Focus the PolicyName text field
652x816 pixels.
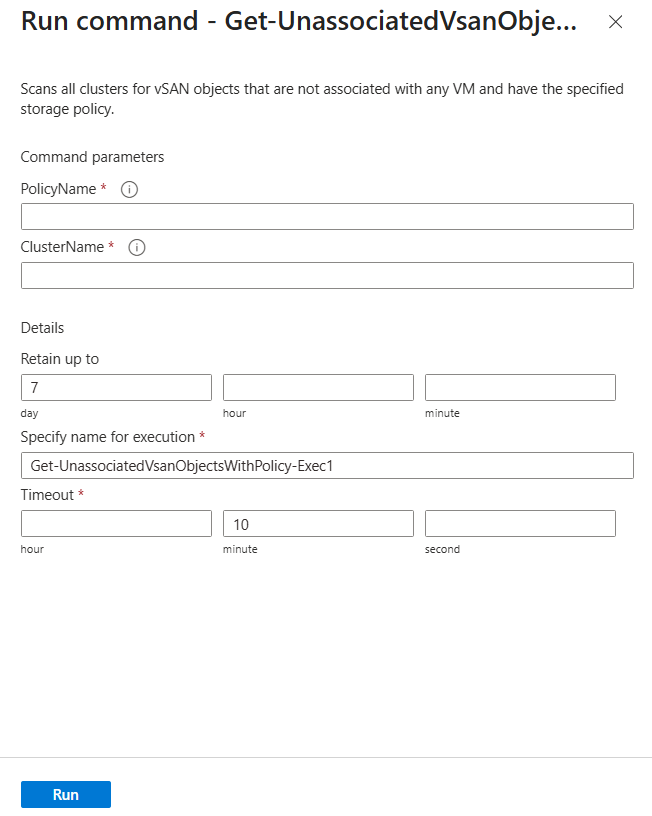[x=327, y=217]
